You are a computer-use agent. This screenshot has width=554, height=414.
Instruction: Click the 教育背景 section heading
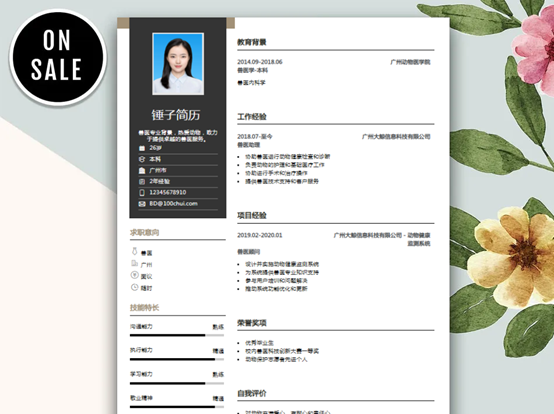(252, 42)
